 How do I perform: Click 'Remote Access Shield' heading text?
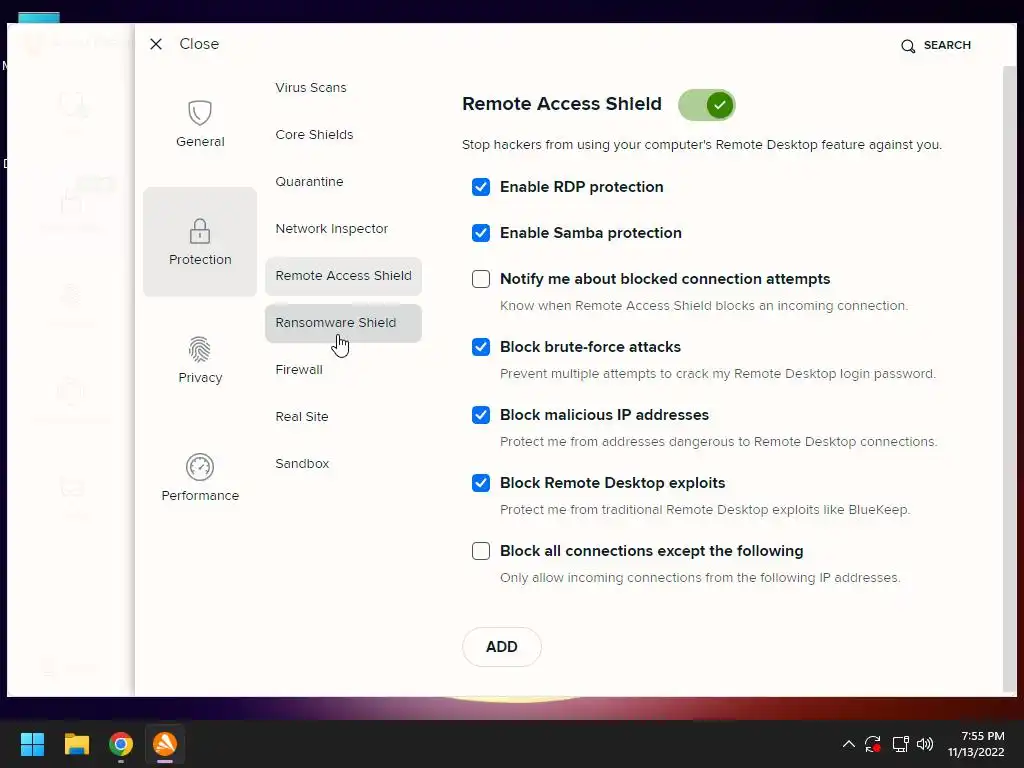click(562, 104)
